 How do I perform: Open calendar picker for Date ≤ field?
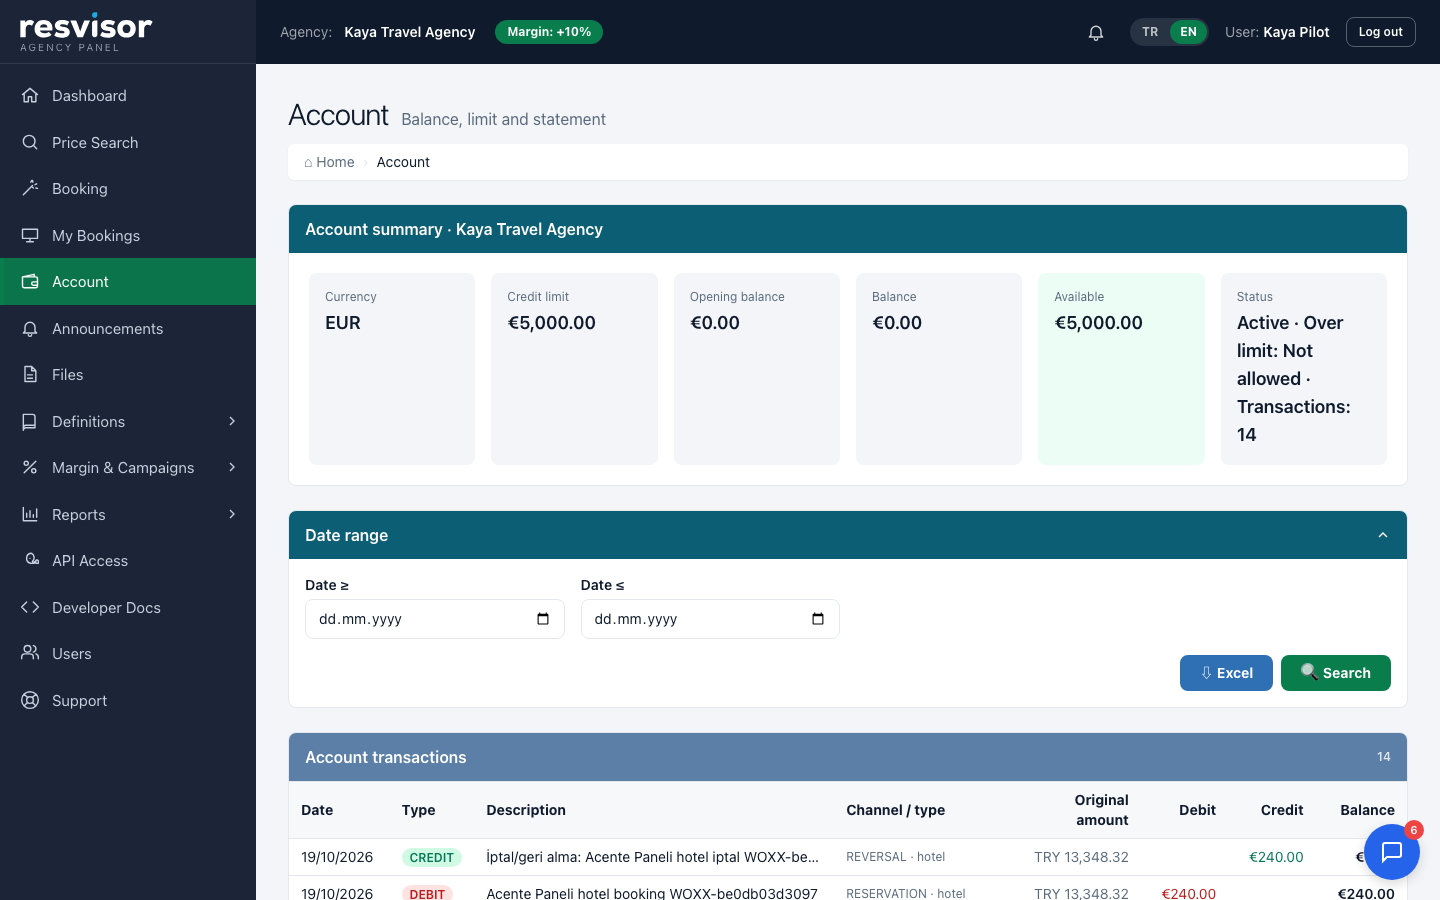818,619
